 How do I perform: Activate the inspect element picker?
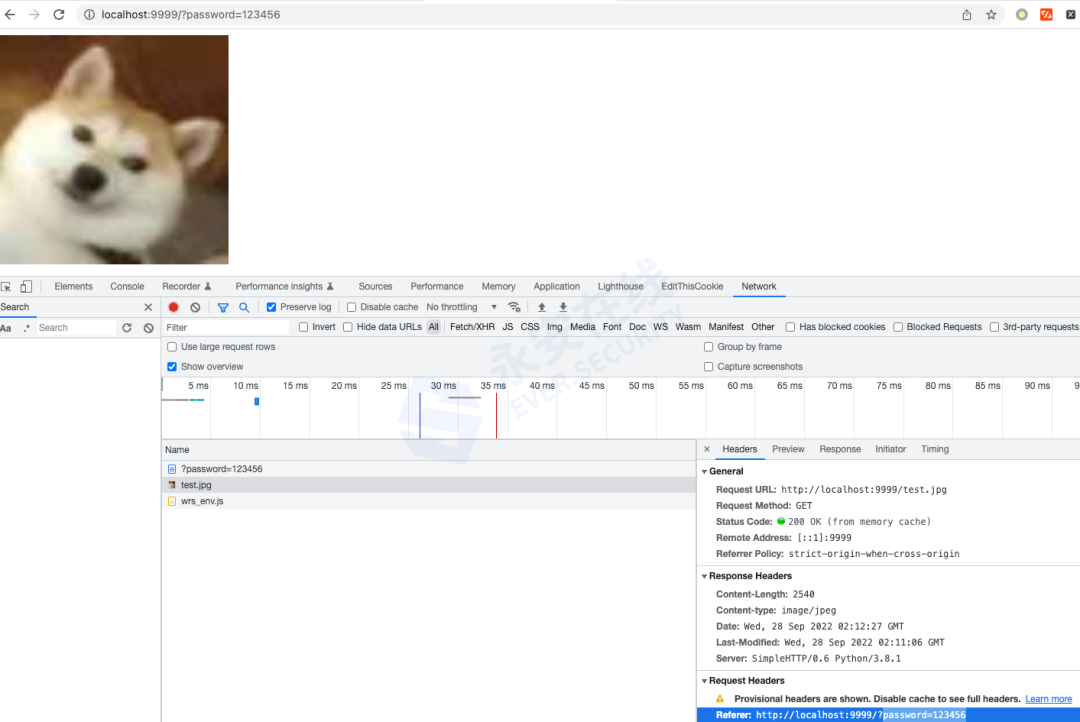pos(6,287)
